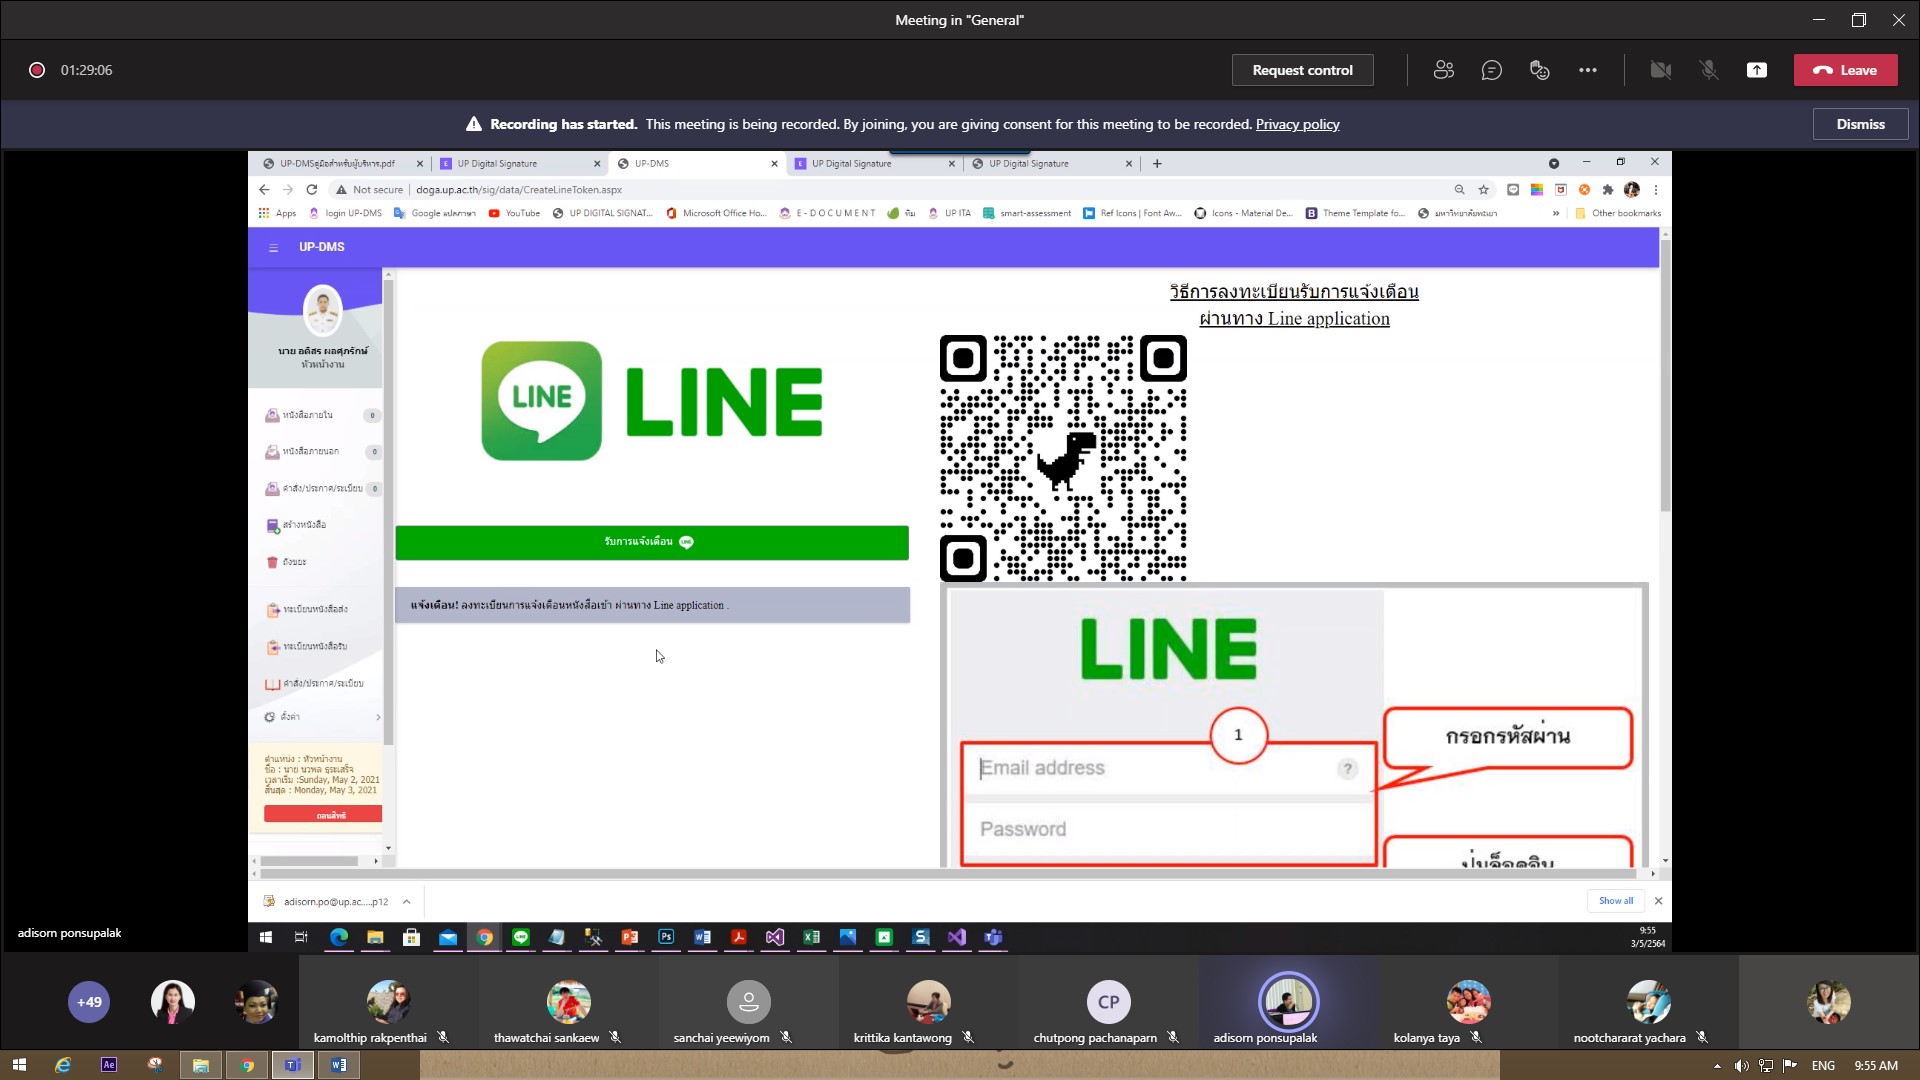
Task: Open Word from the local taskbar
Action: coord(338,1065)
